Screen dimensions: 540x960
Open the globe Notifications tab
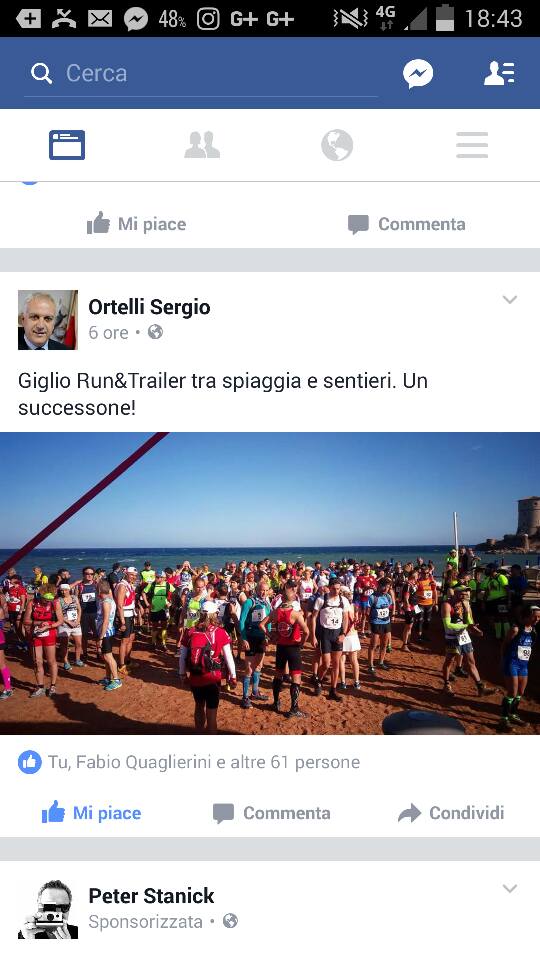point(337,145)
